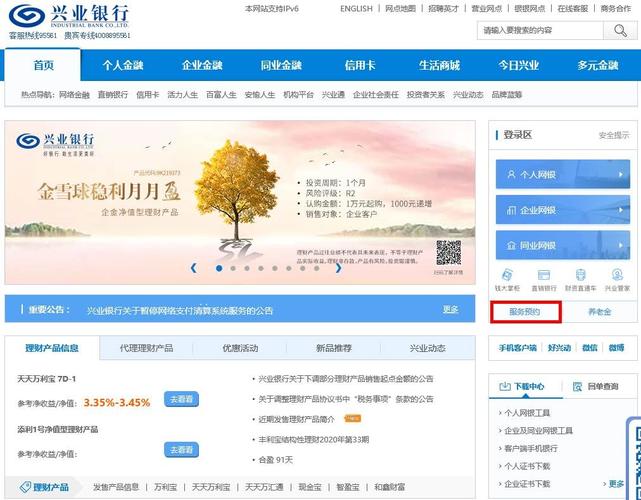
Task: Open the 暂停网络支付清算系统服务 announcement
Action: pos(179,310)
